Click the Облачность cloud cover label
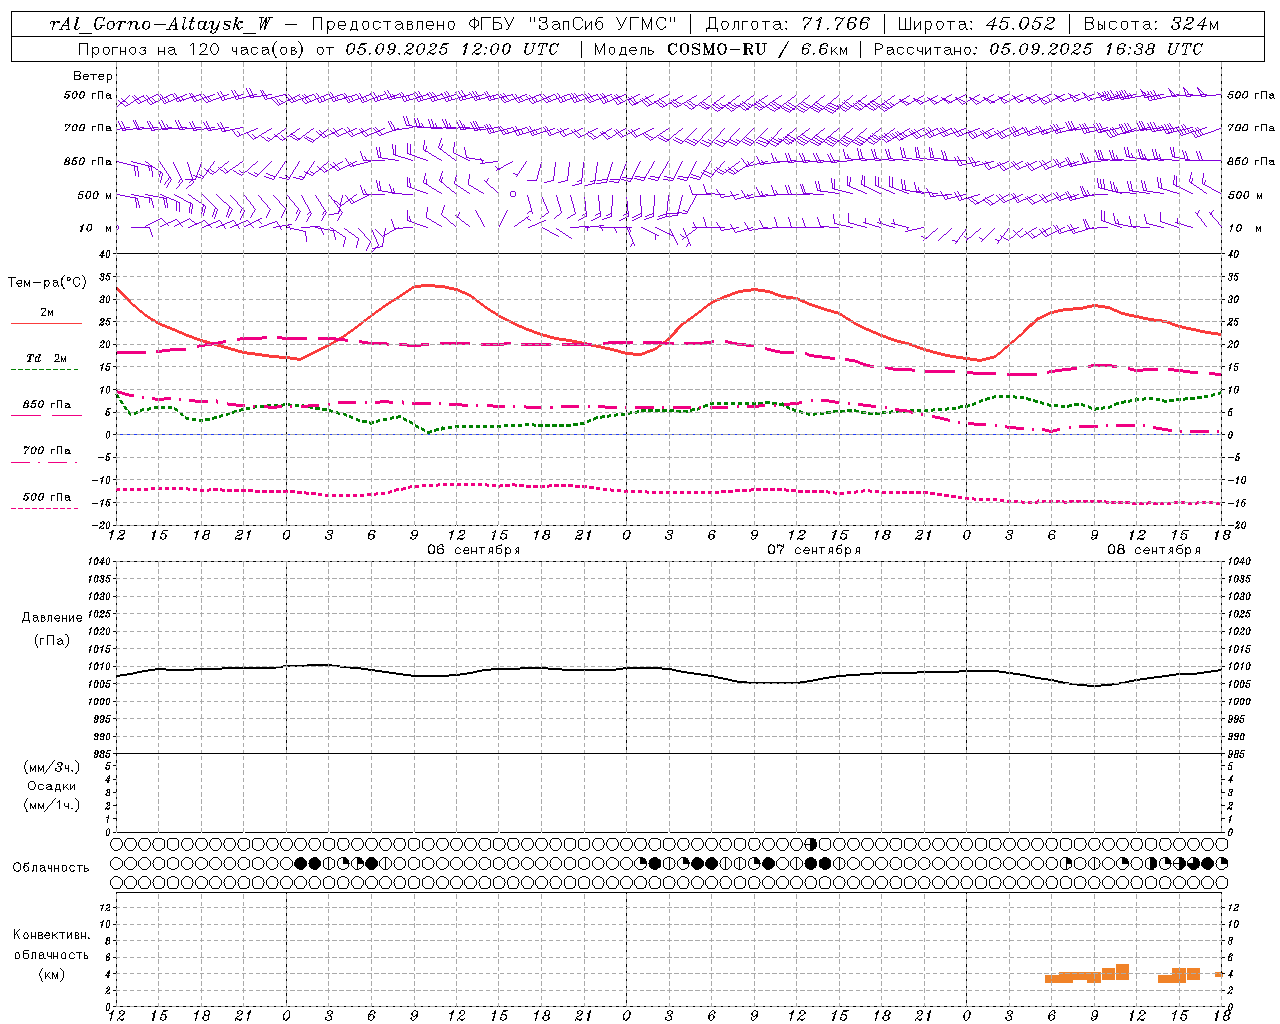1280x1024 pixels. tap(51, 867)
